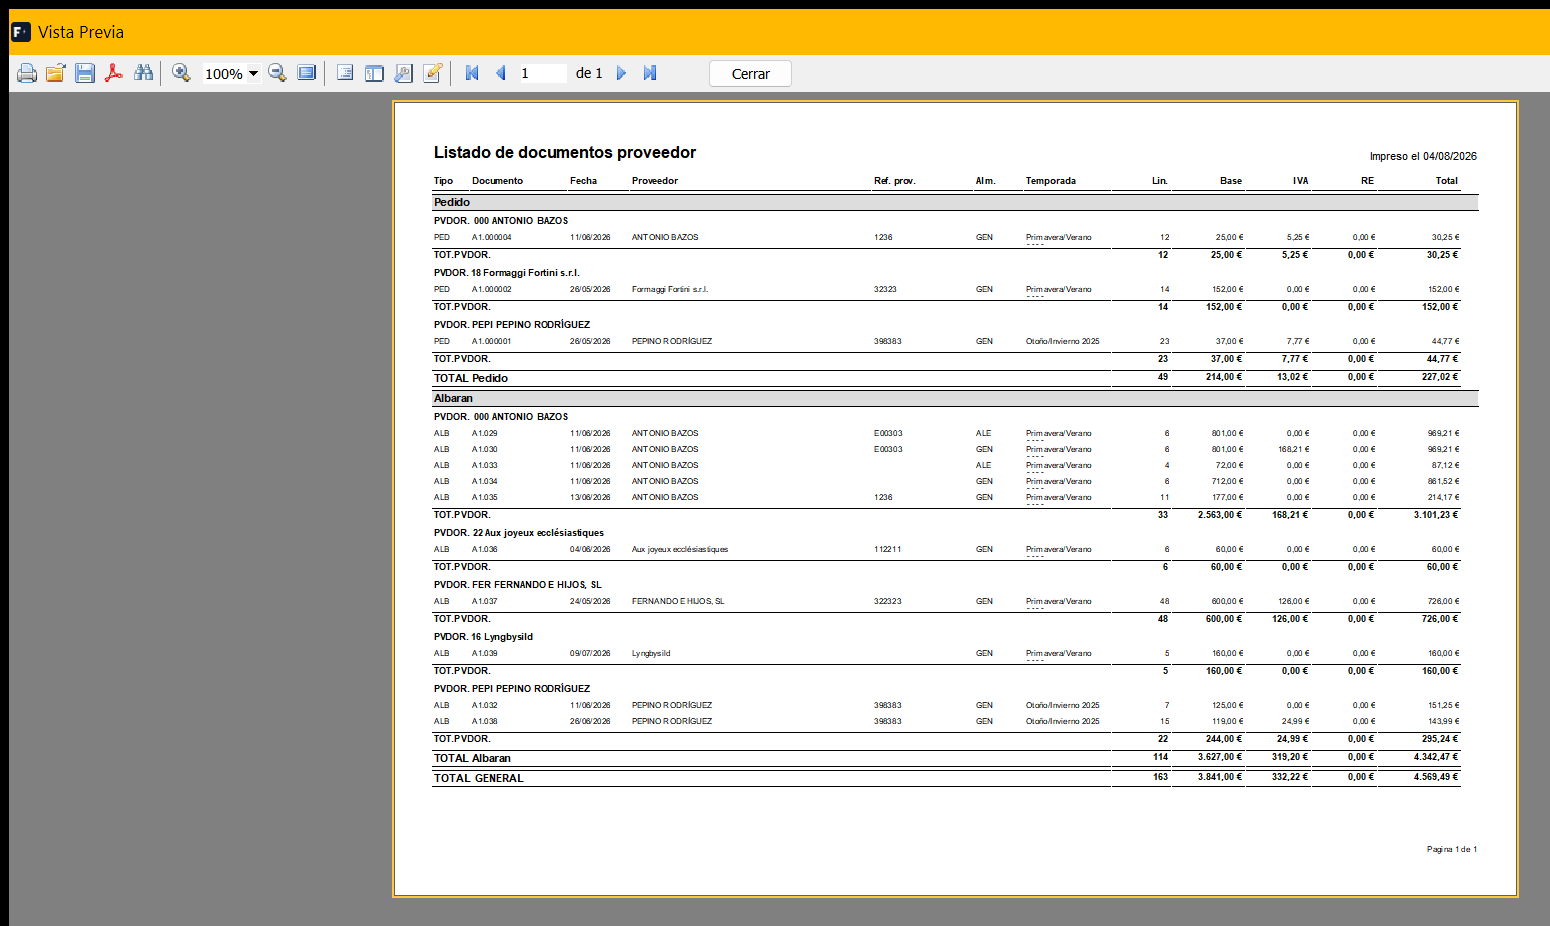Select the 'TOTAL Pedido' row label
The height and width of the screenshot is (926, 1550).
point(471,378)
